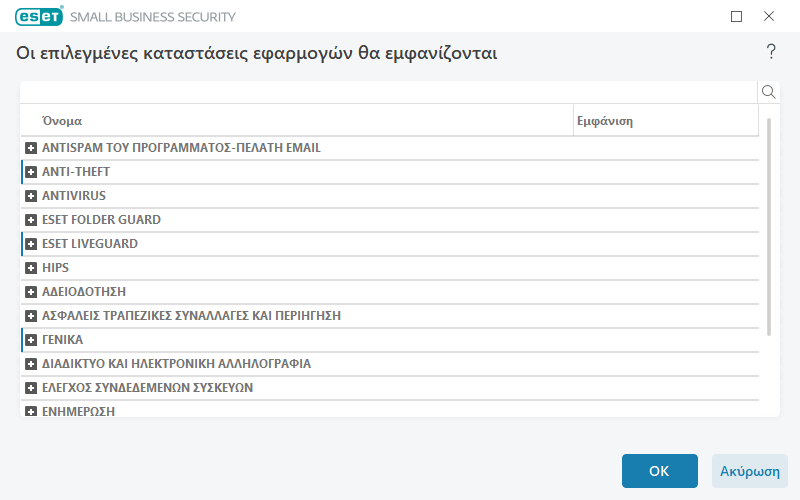The height and width of the screenshot is (500, 800).
Task: Expand the HIPS category
Action: click(31, 268)
